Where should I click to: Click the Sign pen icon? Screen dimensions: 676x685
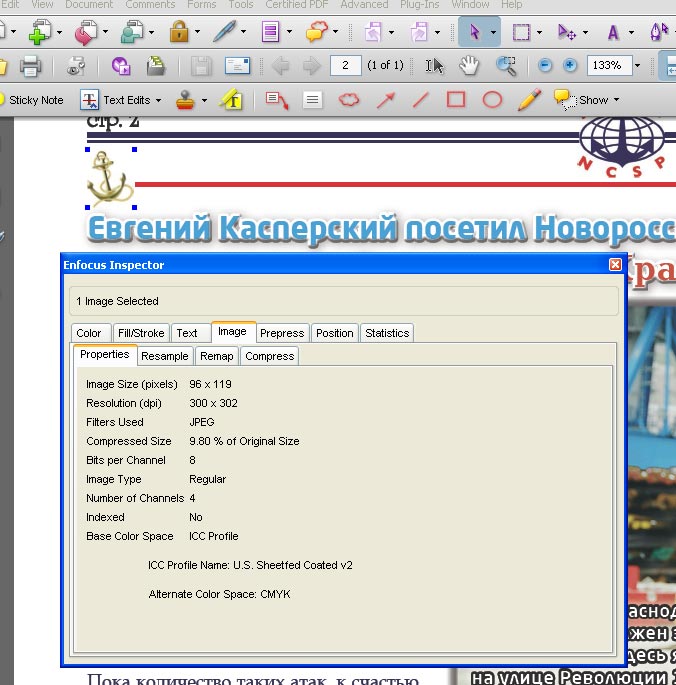pyautogui.click(x=224, y=31)
